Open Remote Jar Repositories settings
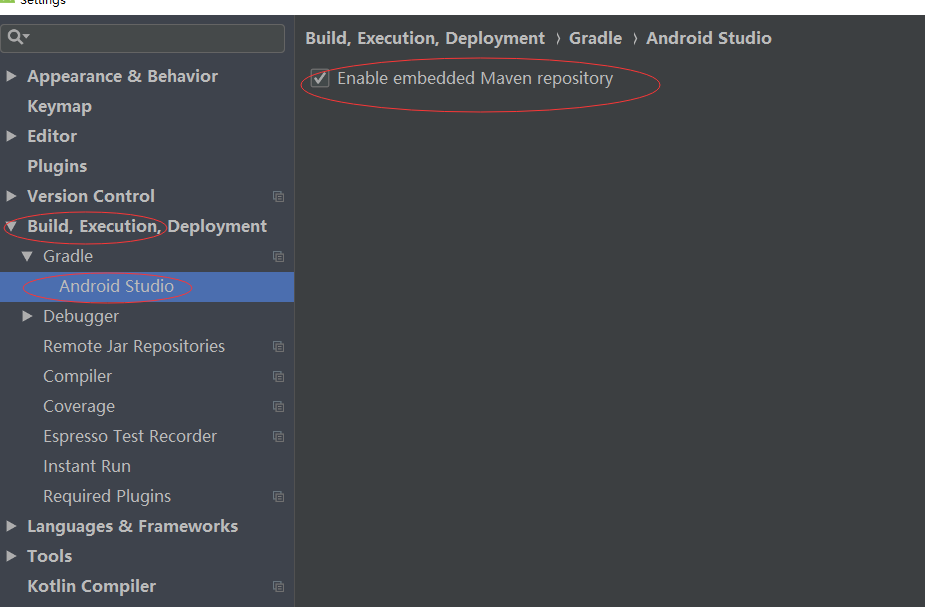Image resolution: width=925 pixels, height=607 pixels. click(134, 346)
